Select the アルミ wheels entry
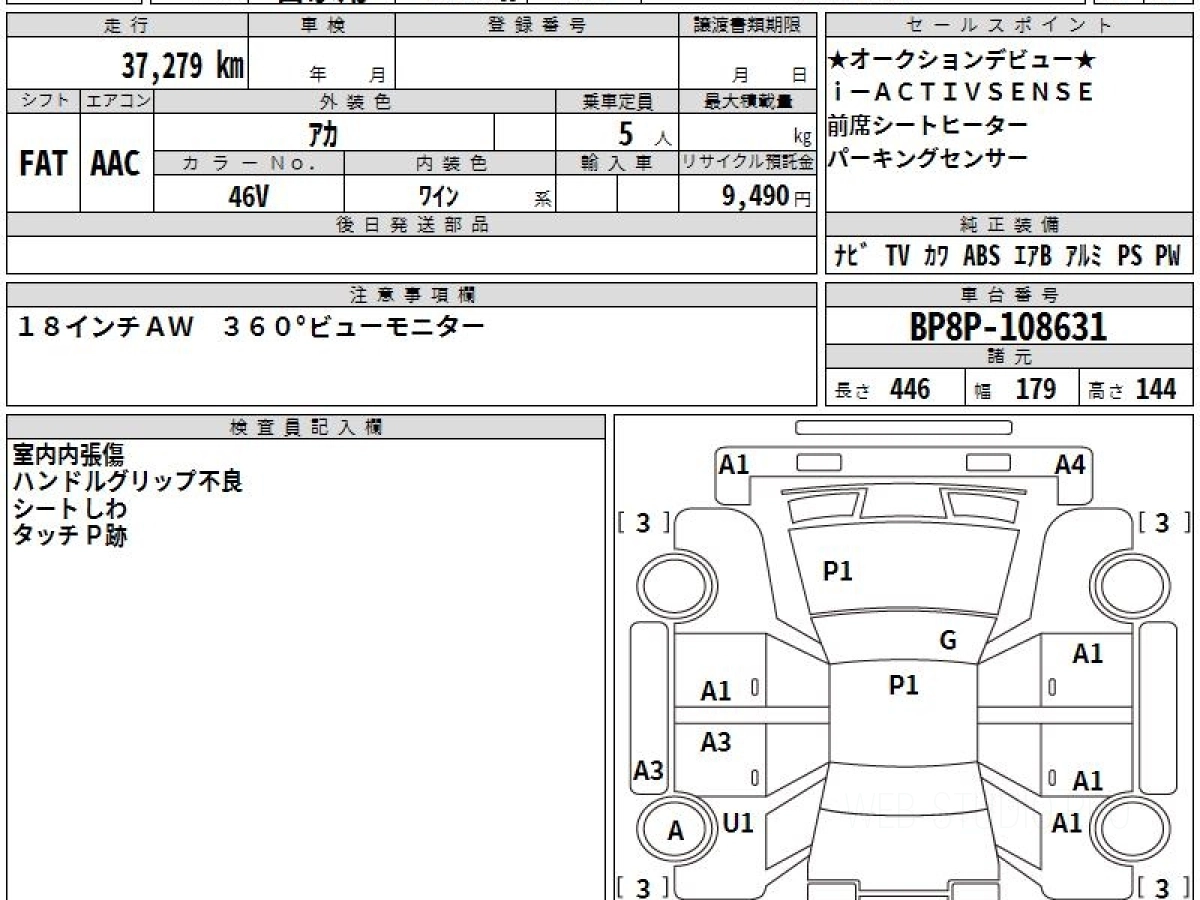The height and width of the screenshot is (900, 1200). click(1084, 256)
